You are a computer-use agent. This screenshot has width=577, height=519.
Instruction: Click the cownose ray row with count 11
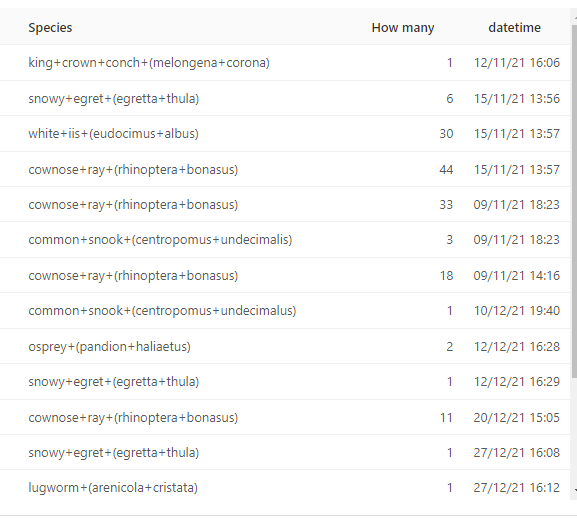tap(285, 417)
